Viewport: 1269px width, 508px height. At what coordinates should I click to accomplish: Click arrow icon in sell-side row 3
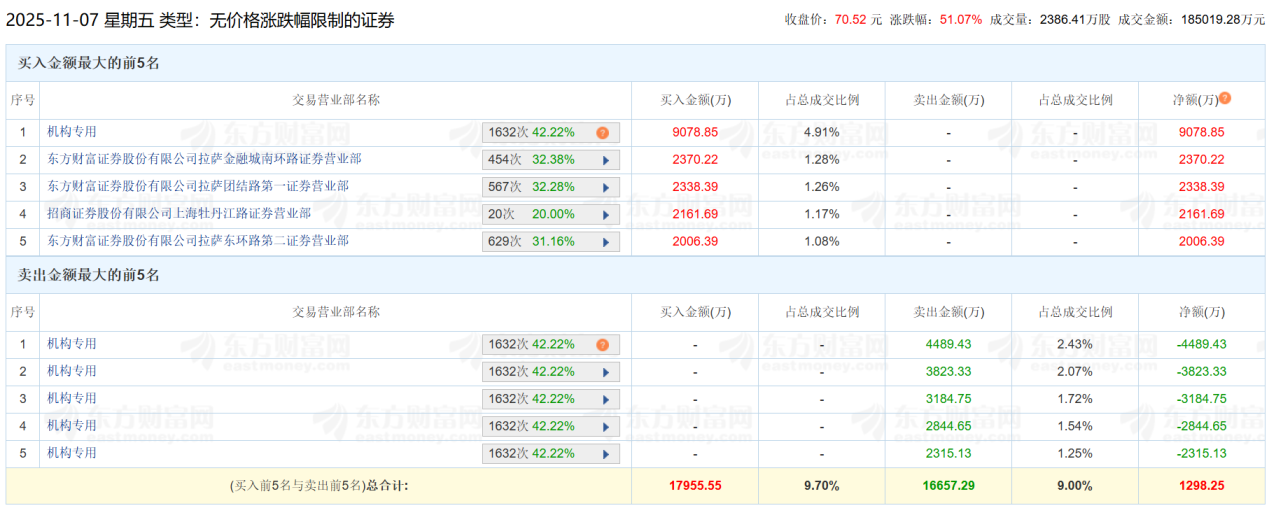pyautogui.click(x=605, y=399)
